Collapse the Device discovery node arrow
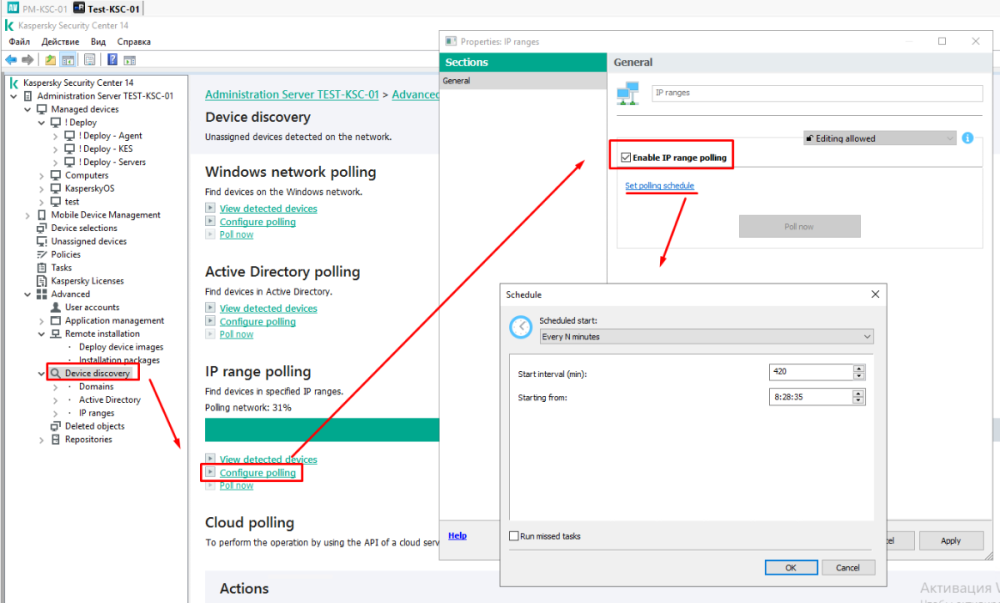 41,374
